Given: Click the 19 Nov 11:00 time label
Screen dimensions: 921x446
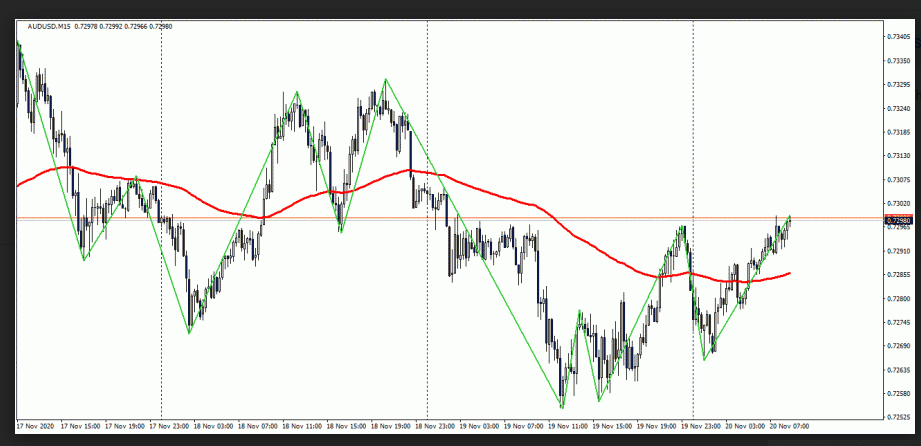Looking at the screenshot, I should click(x=569, y=425).
